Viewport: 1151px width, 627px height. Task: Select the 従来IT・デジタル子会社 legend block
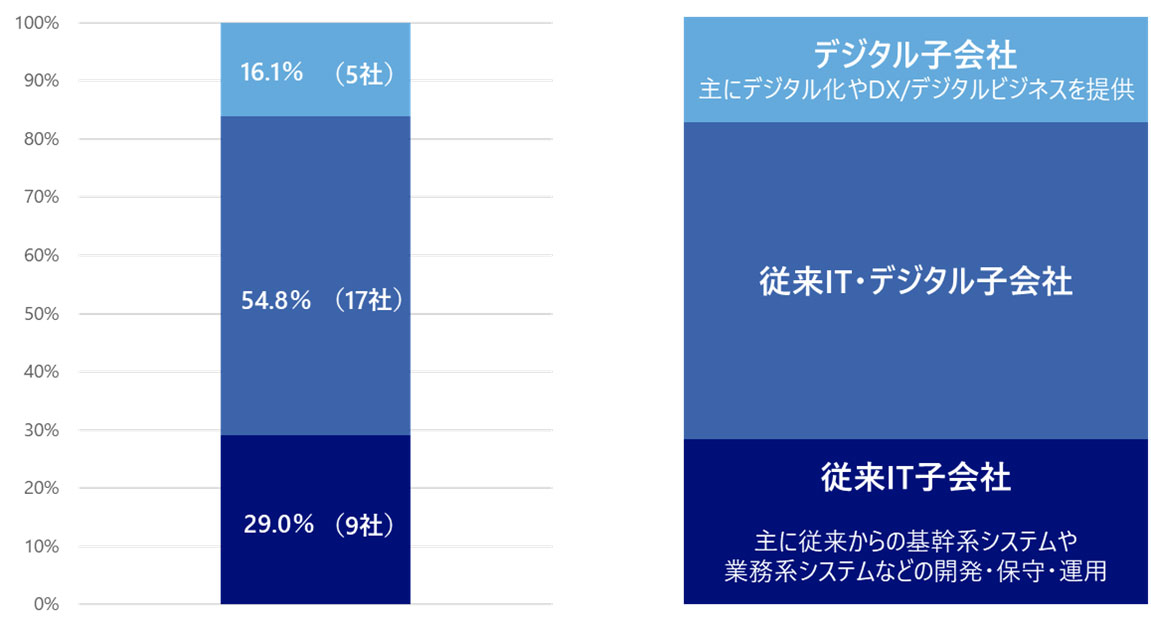(915, 282)
